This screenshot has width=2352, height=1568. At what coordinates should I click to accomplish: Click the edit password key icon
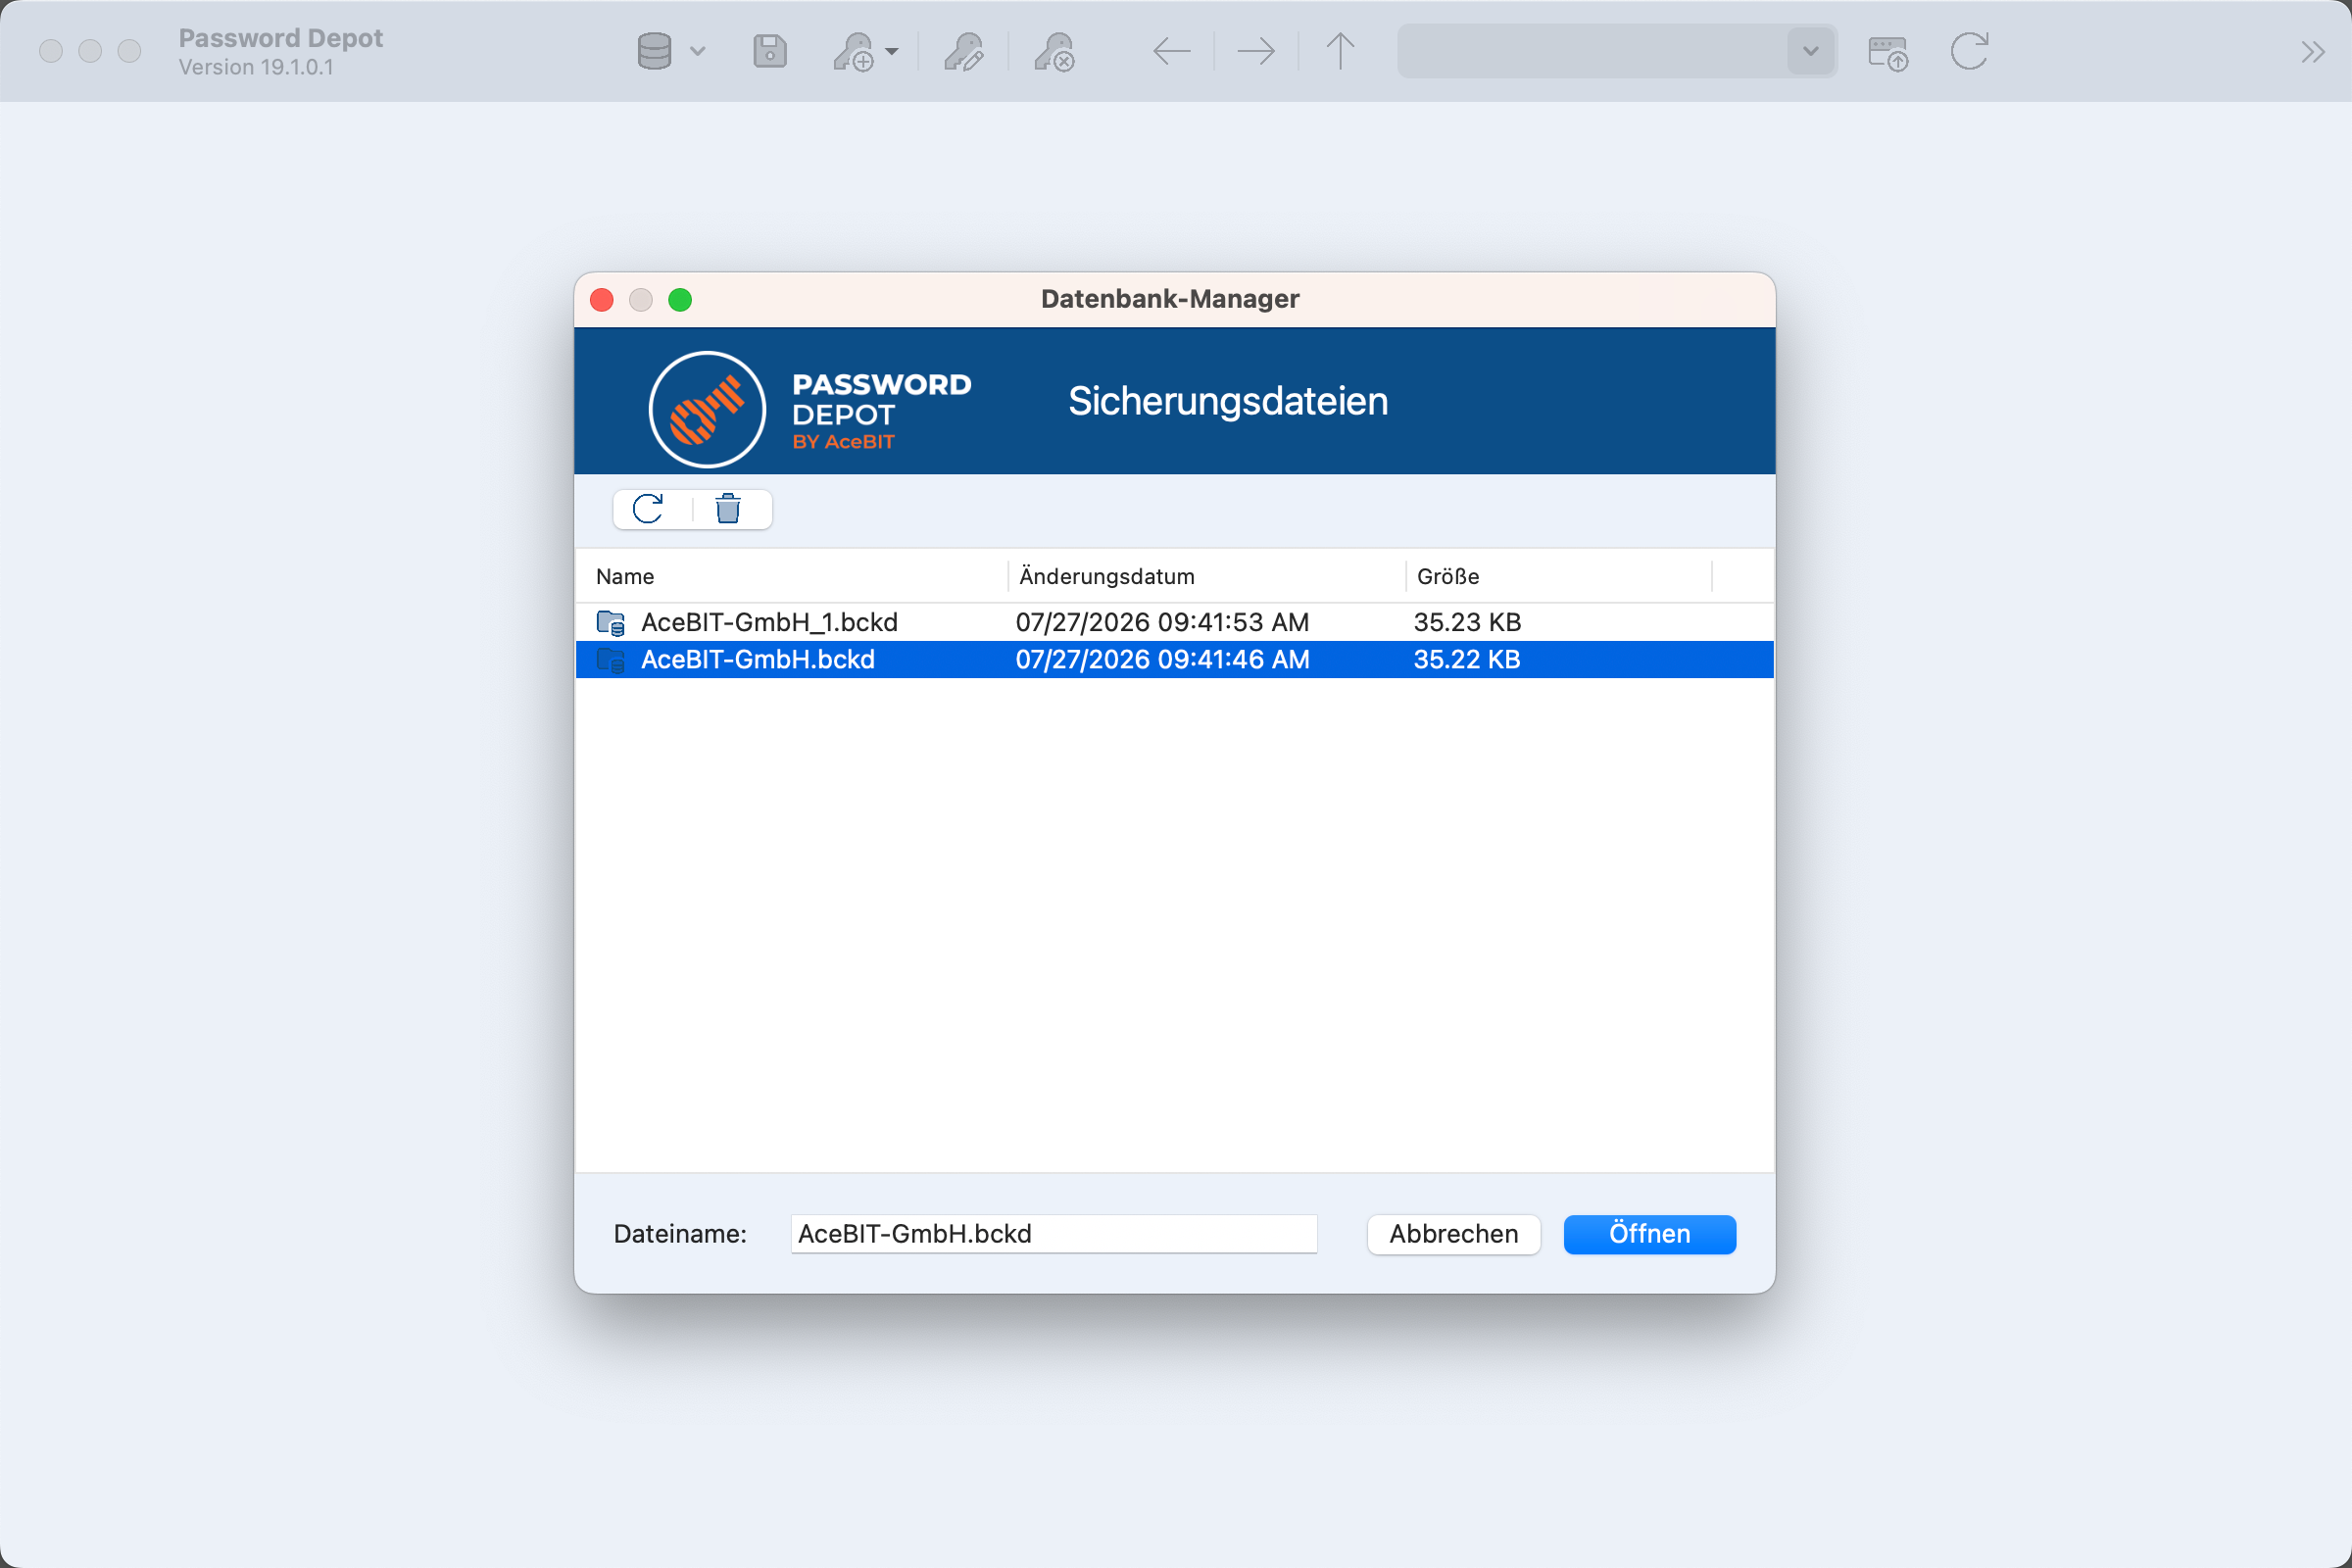tap(964, 51)
